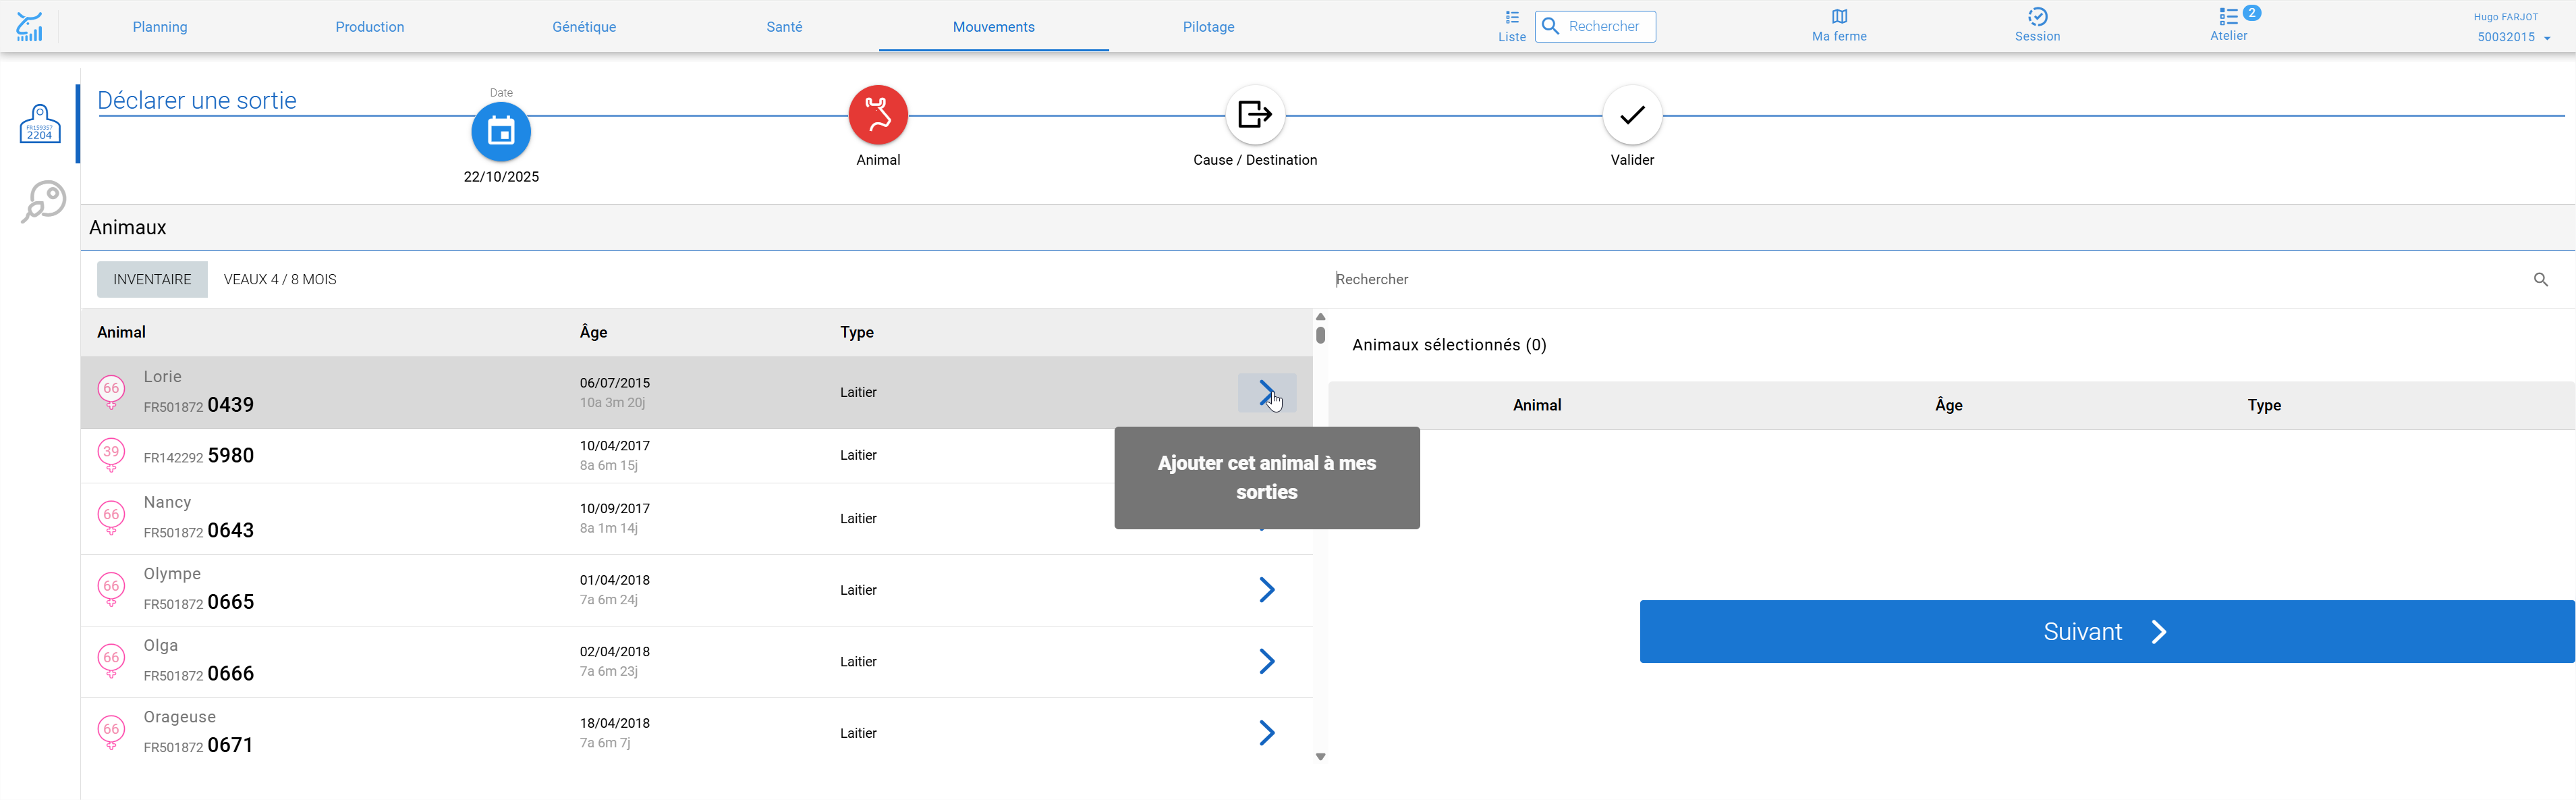Open the Santé menu
The width and height of the screenshot is (2576, 800).
(784, 27)
